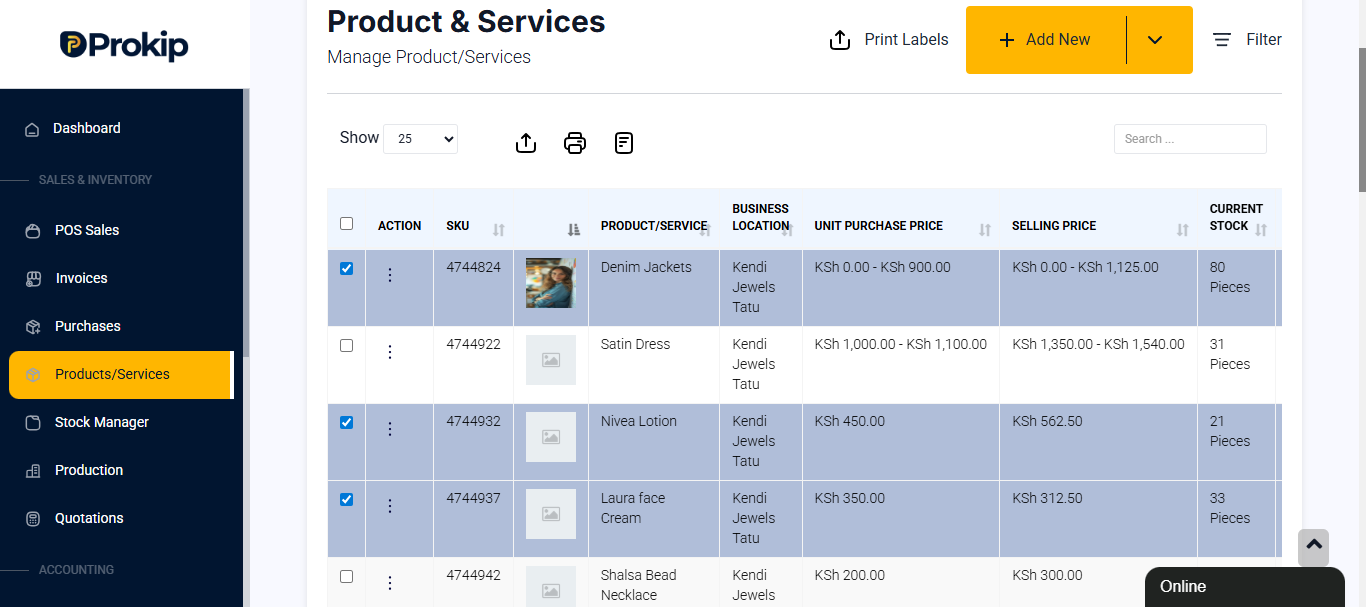
Task: Click the Filter button label
Action: [x=1264, y=40]
